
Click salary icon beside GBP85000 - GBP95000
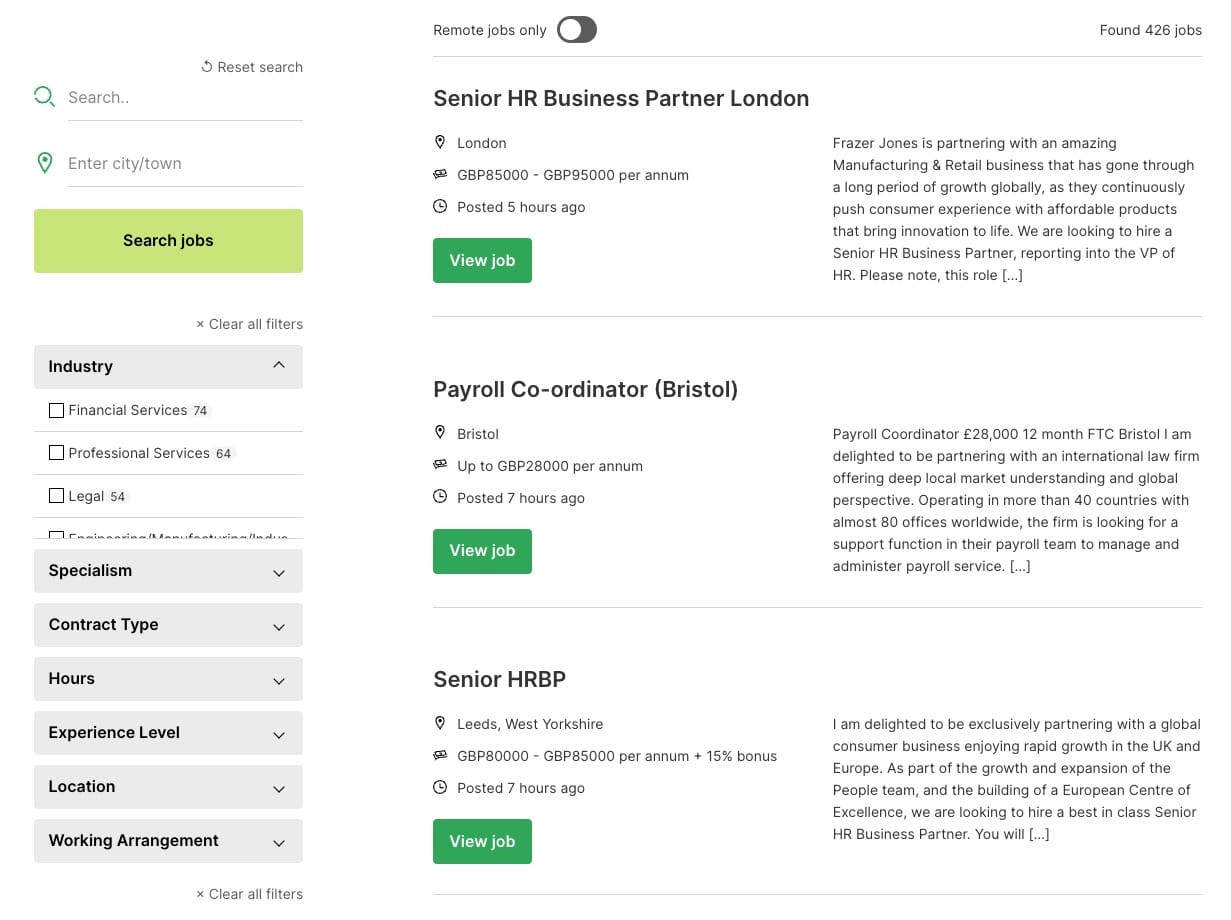coord(440,175)
